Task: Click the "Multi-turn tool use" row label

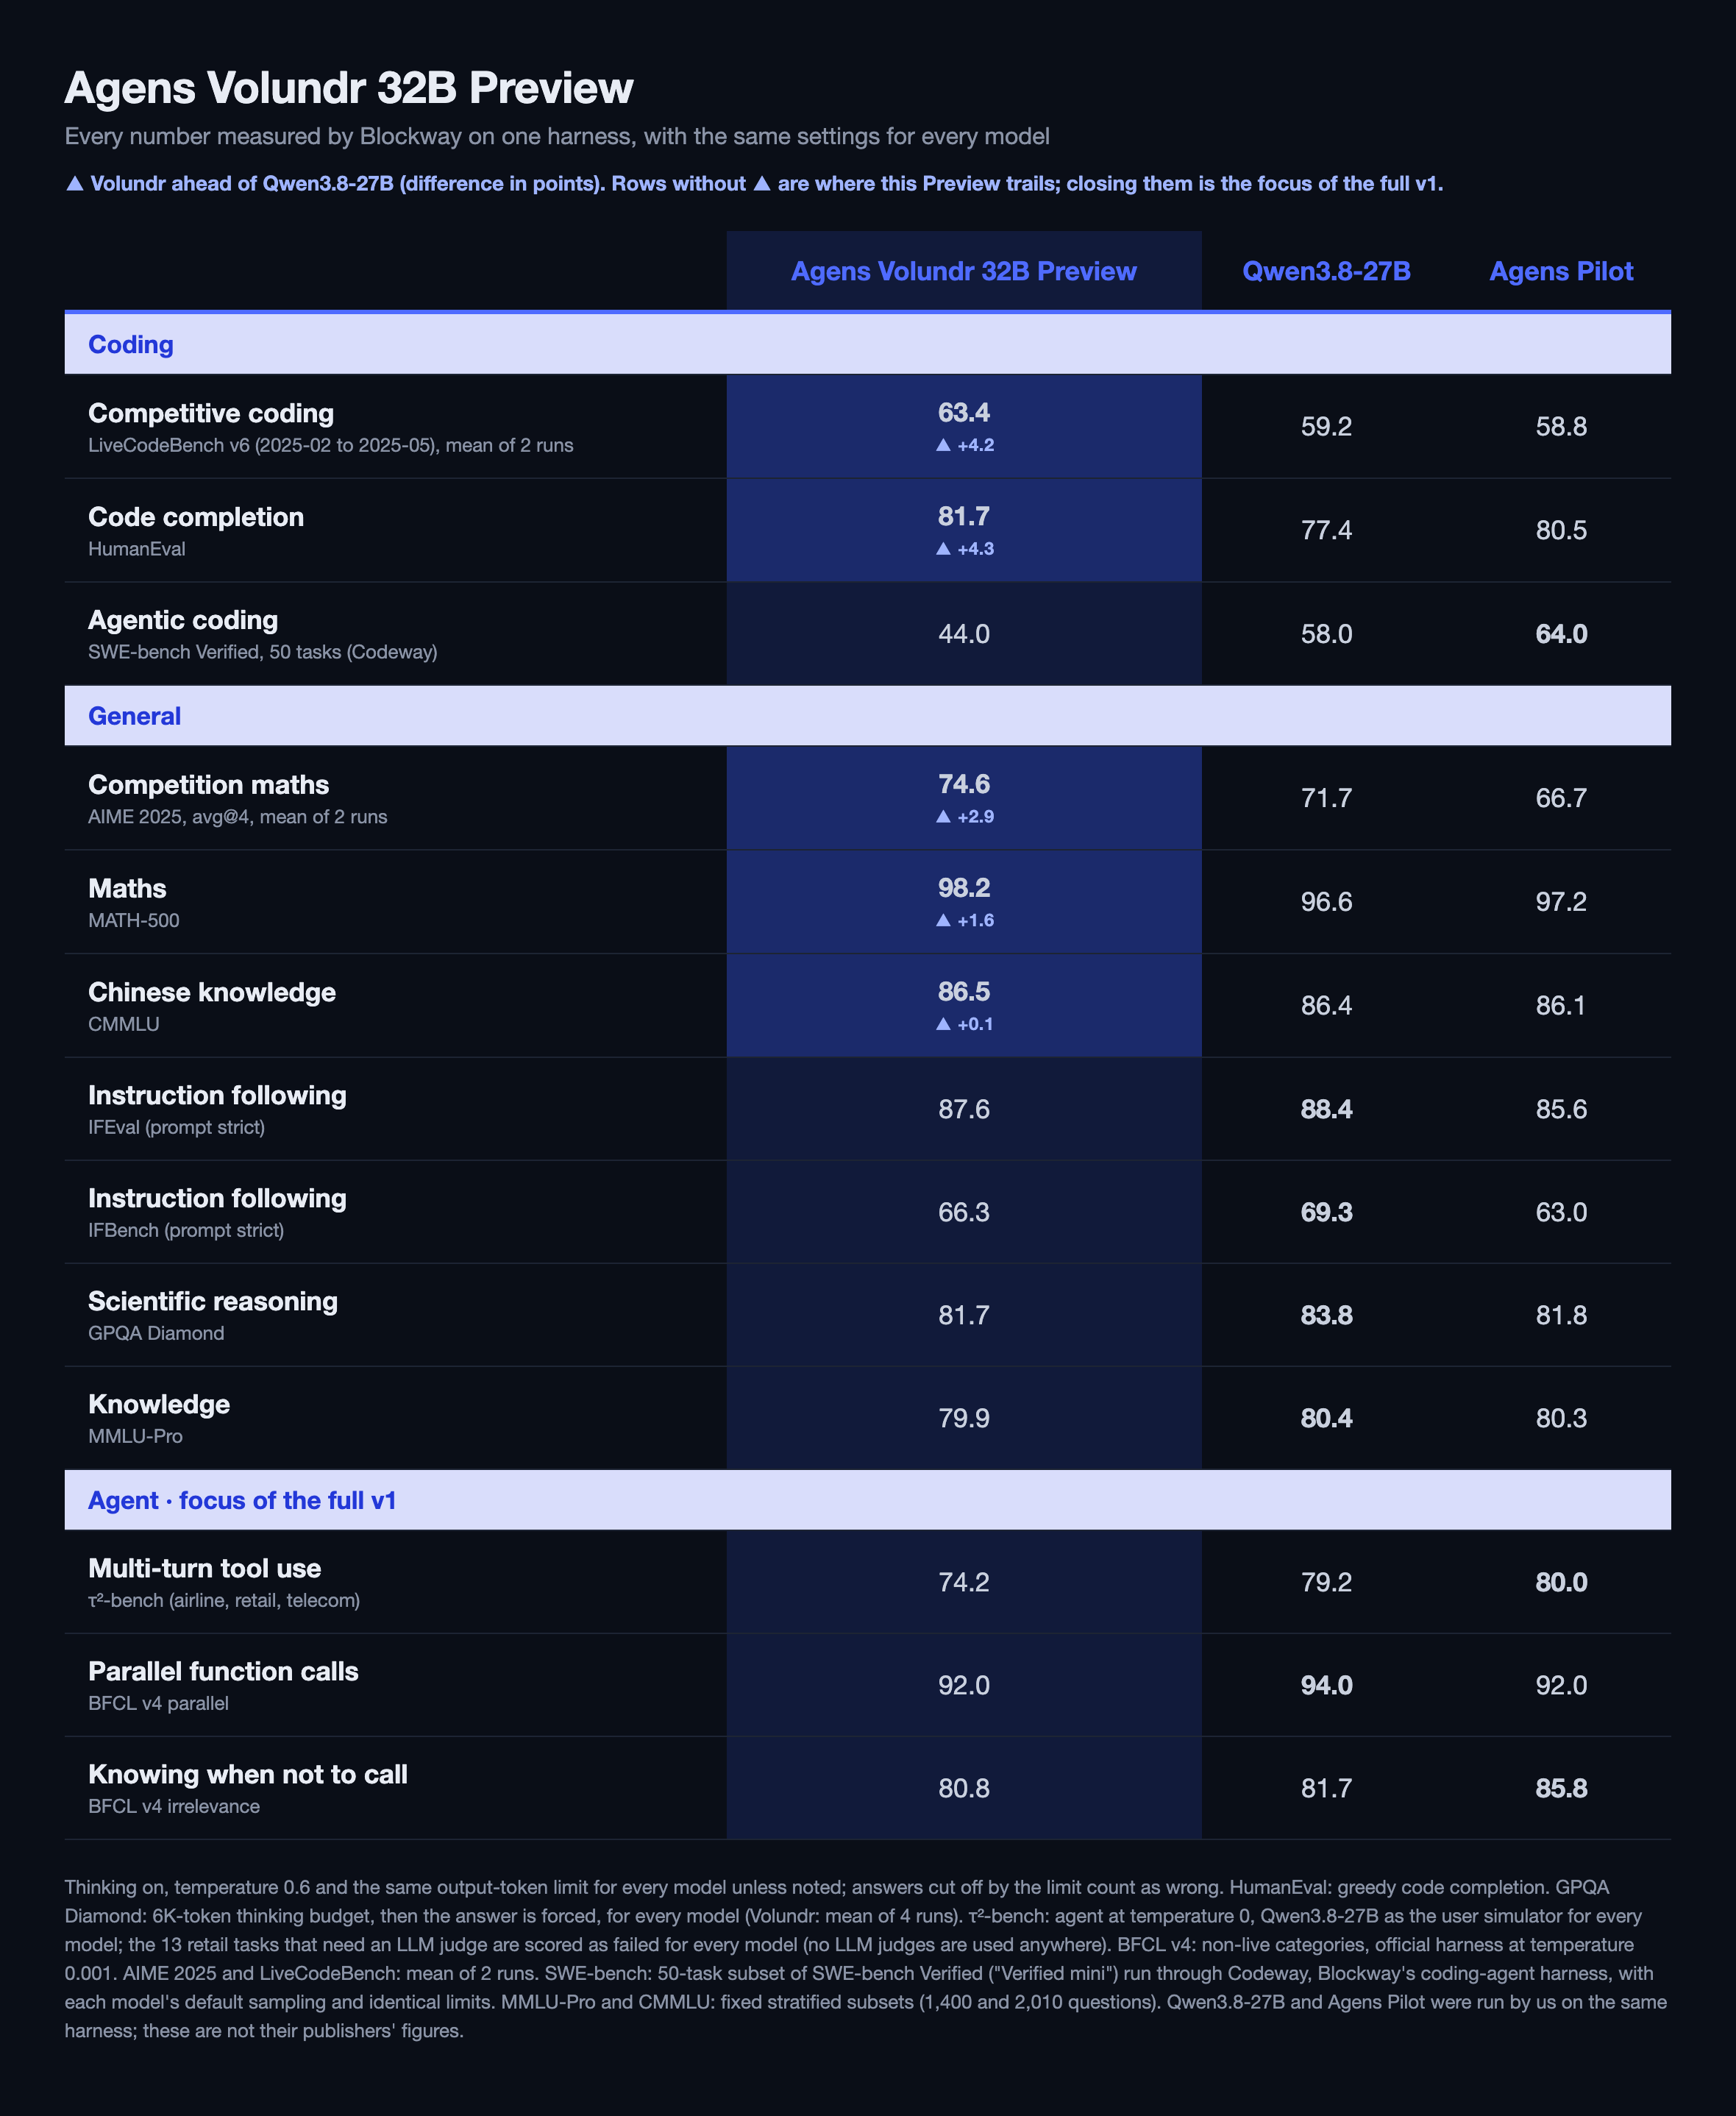Action: click(x=205, y=1568)
